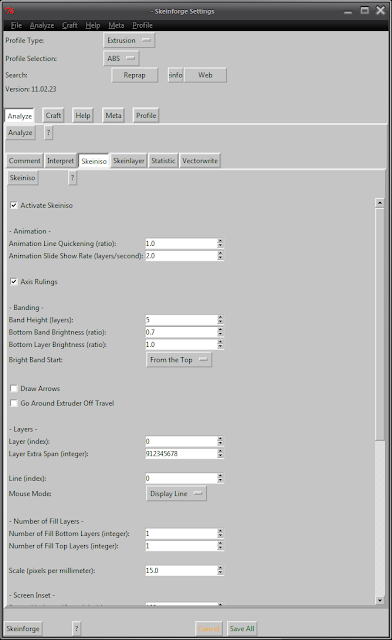Open the Analyze menu in menu bar
This screenshot has width=392, height=640.
point(42,25)
